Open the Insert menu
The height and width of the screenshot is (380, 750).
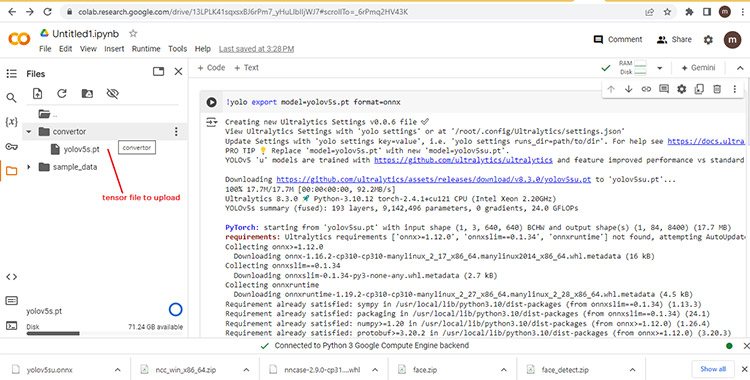tap(114, 49)
